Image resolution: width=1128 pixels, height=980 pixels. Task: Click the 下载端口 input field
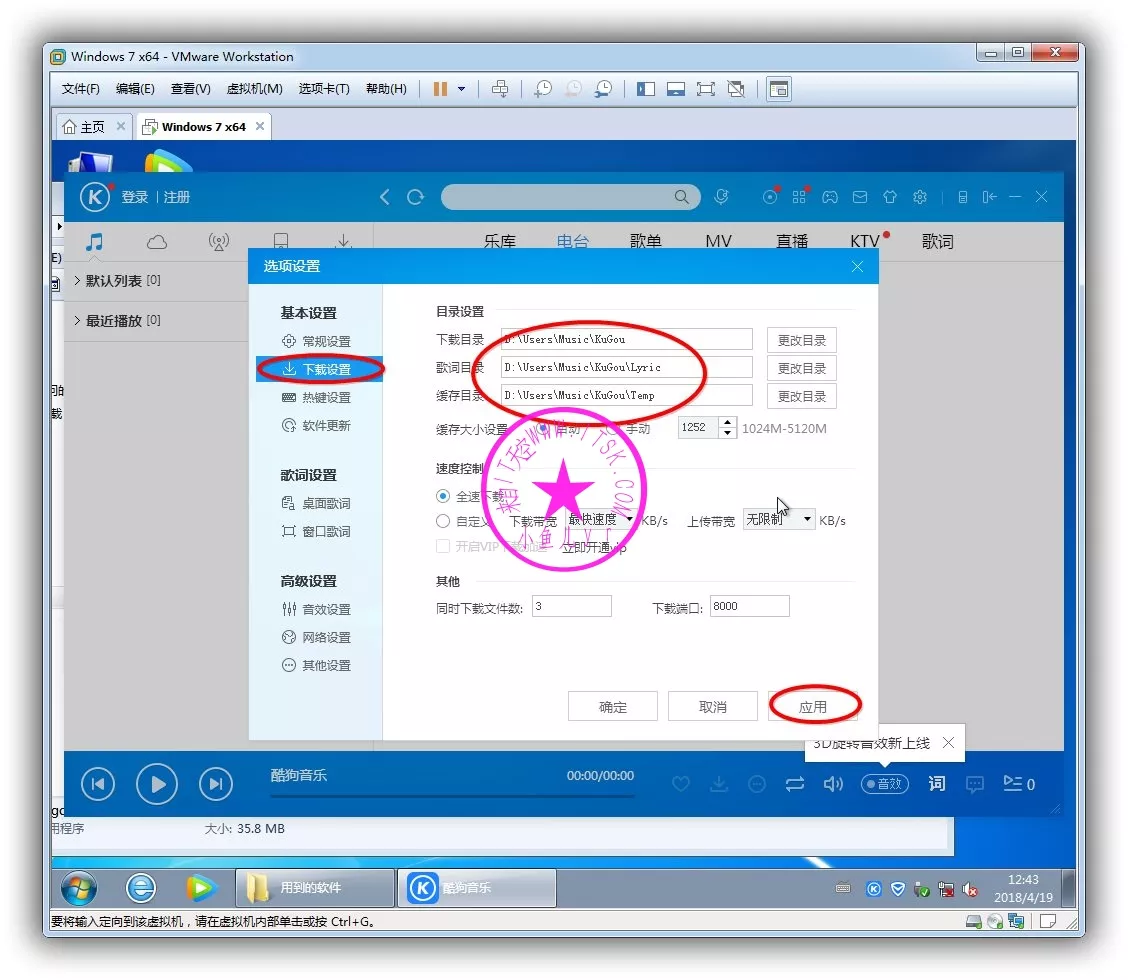(749, 606)
